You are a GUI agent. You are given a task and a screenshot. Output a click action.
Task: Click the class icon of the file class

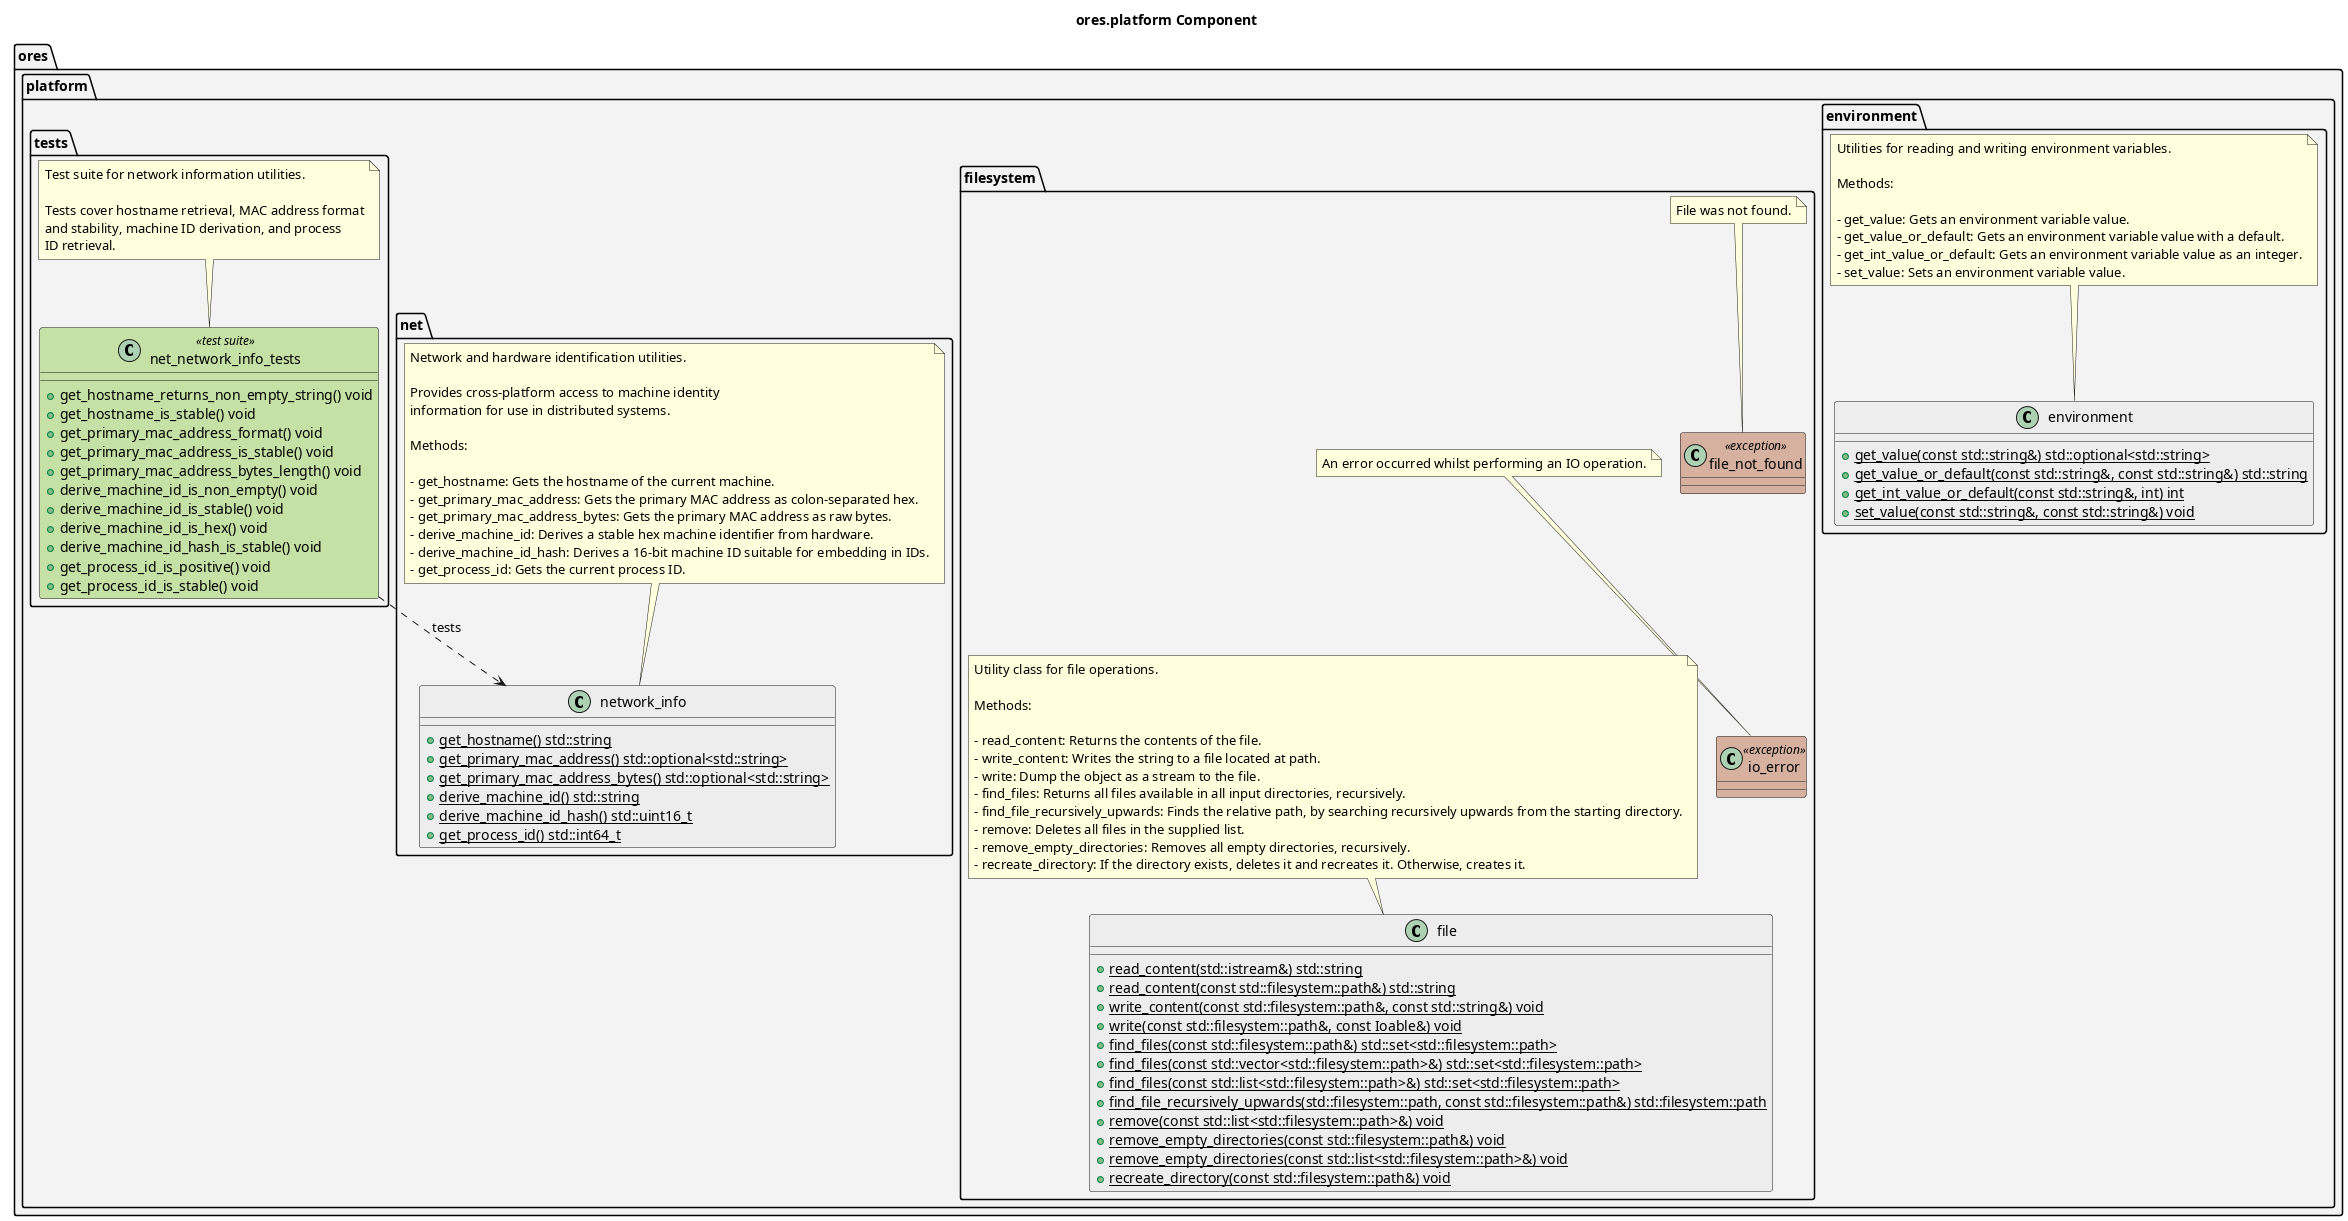(x=1416, y=931)
